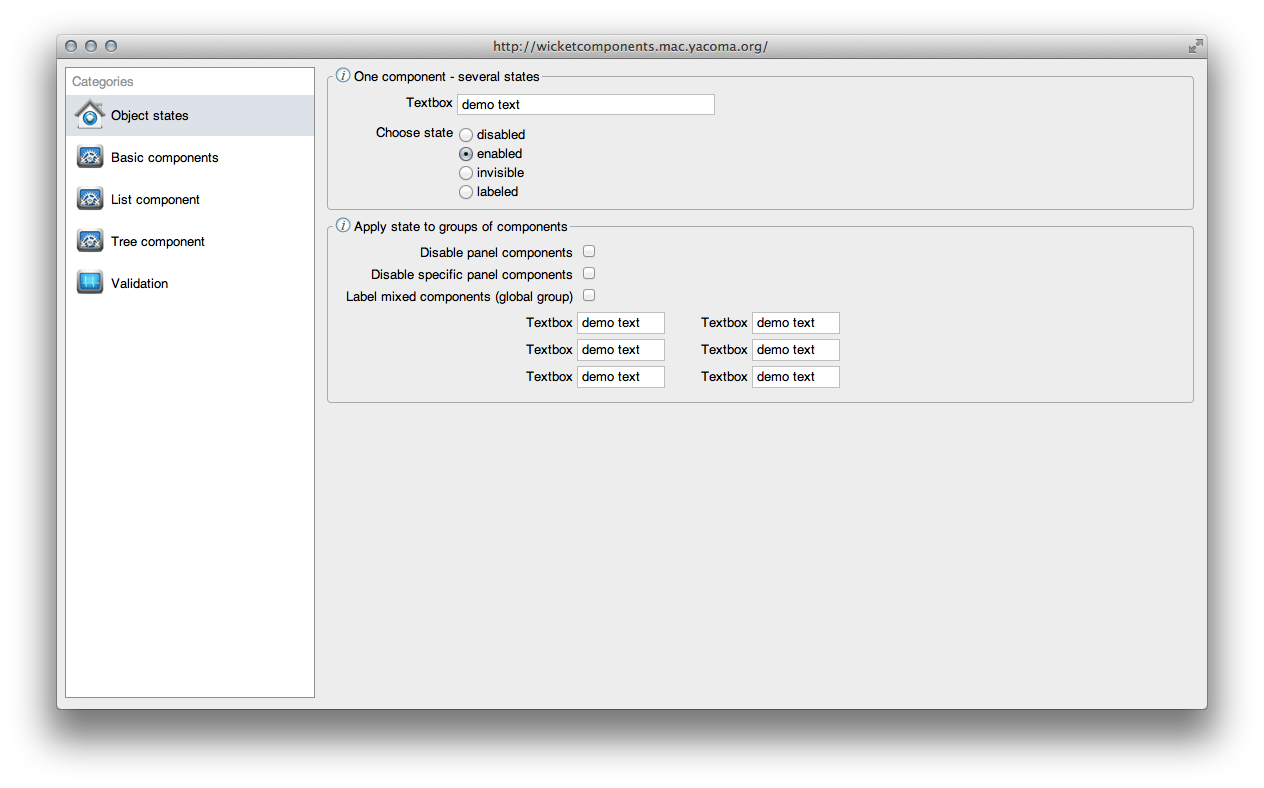This screenshot has width=1264, height=788.
Task: Navigate to Tree component
Action: [x=157, y=240]
